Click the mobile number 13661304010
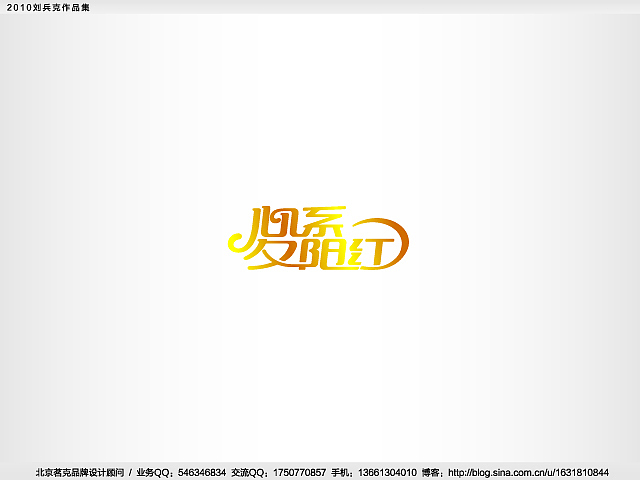640x480 pixels. coord(387,473)
